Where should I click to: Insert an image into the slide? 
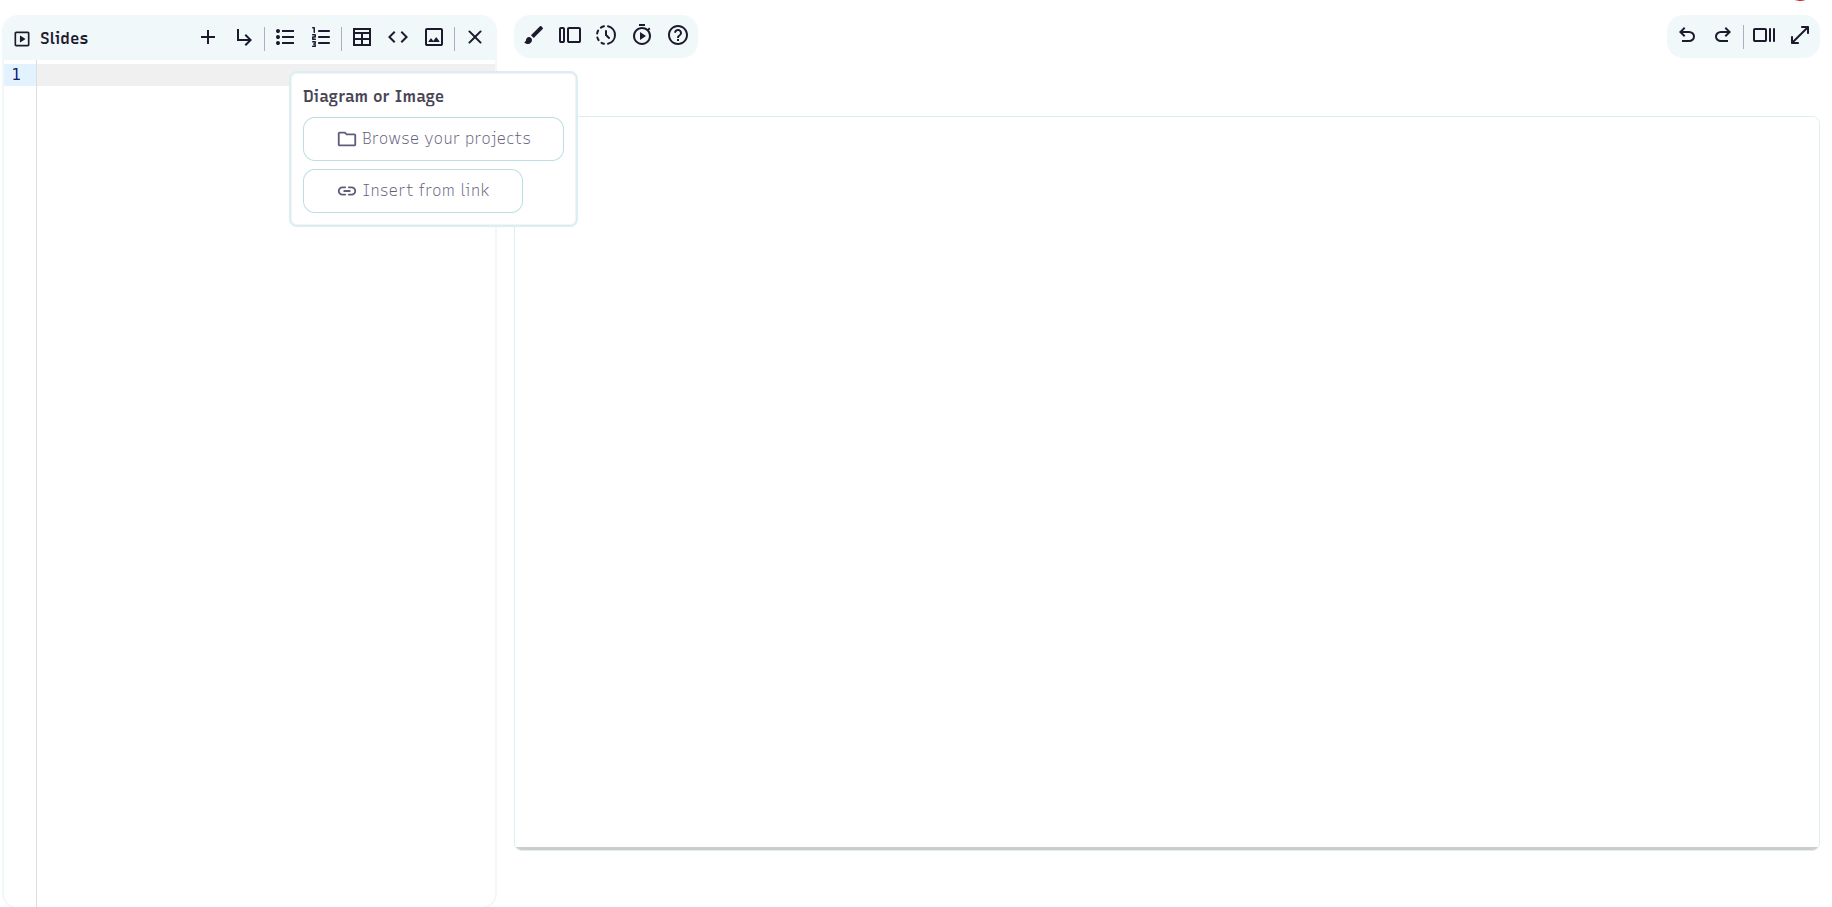[x=434, y=37]
